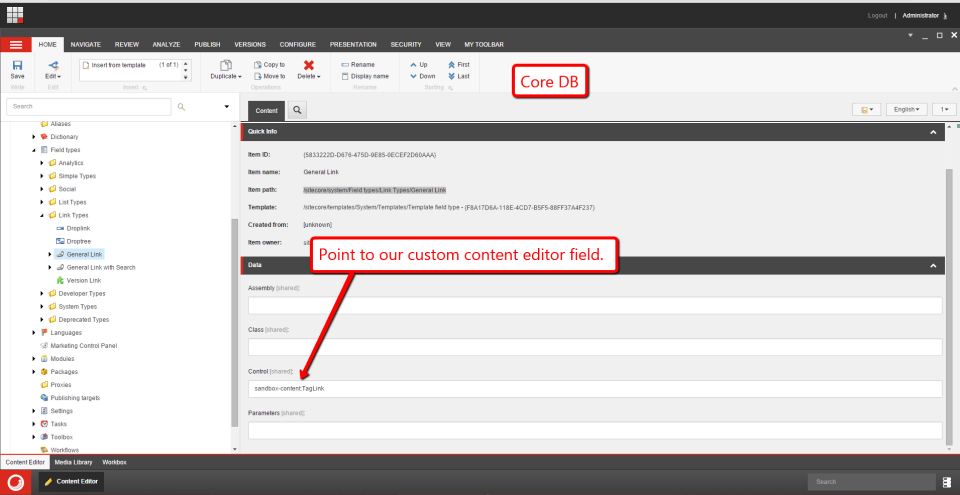The height and width of the screenshot is (495, 960).
Task: Expand the Languages tree node
Action: tap(35, 333)
